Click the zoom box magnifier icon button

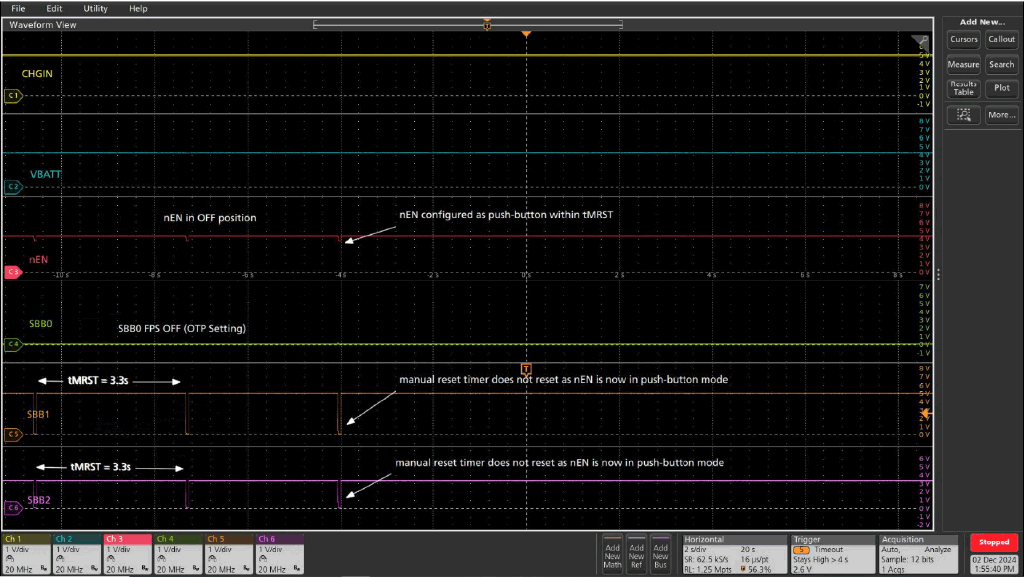click(x=964, y=115)
